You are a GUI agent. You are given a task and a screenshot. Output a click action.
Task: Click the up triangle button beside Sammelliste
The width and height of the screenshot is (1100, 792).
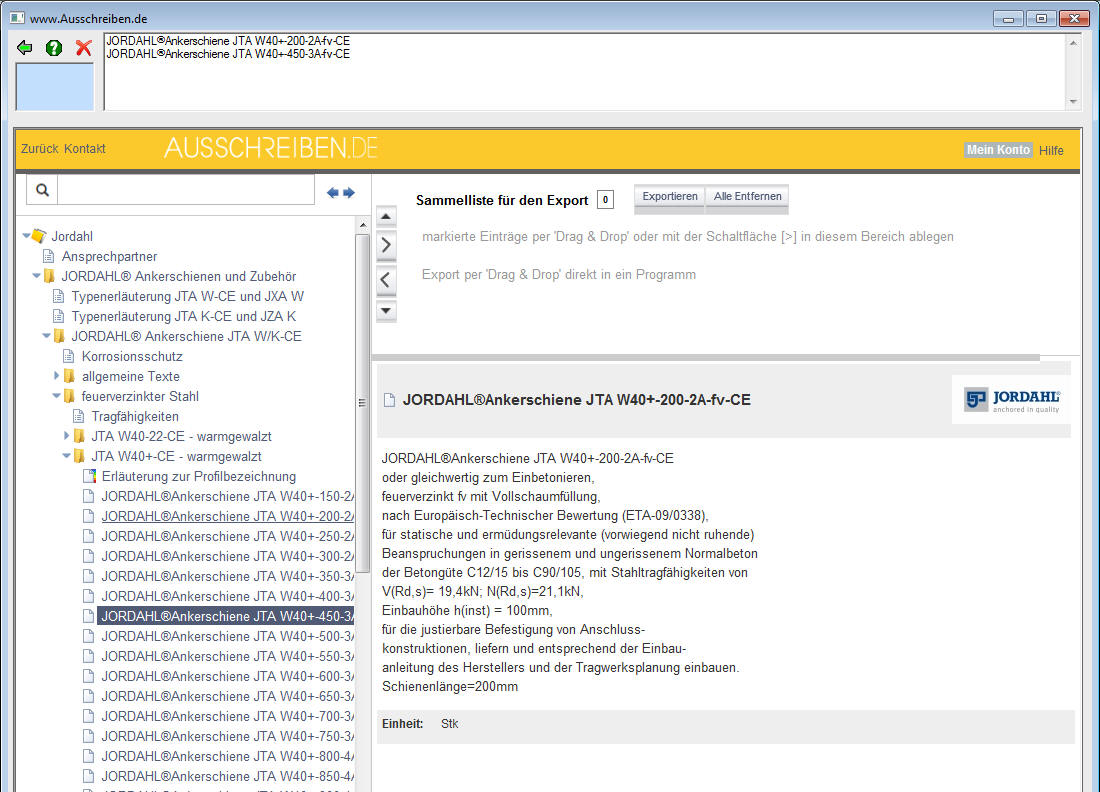point(387,216)
